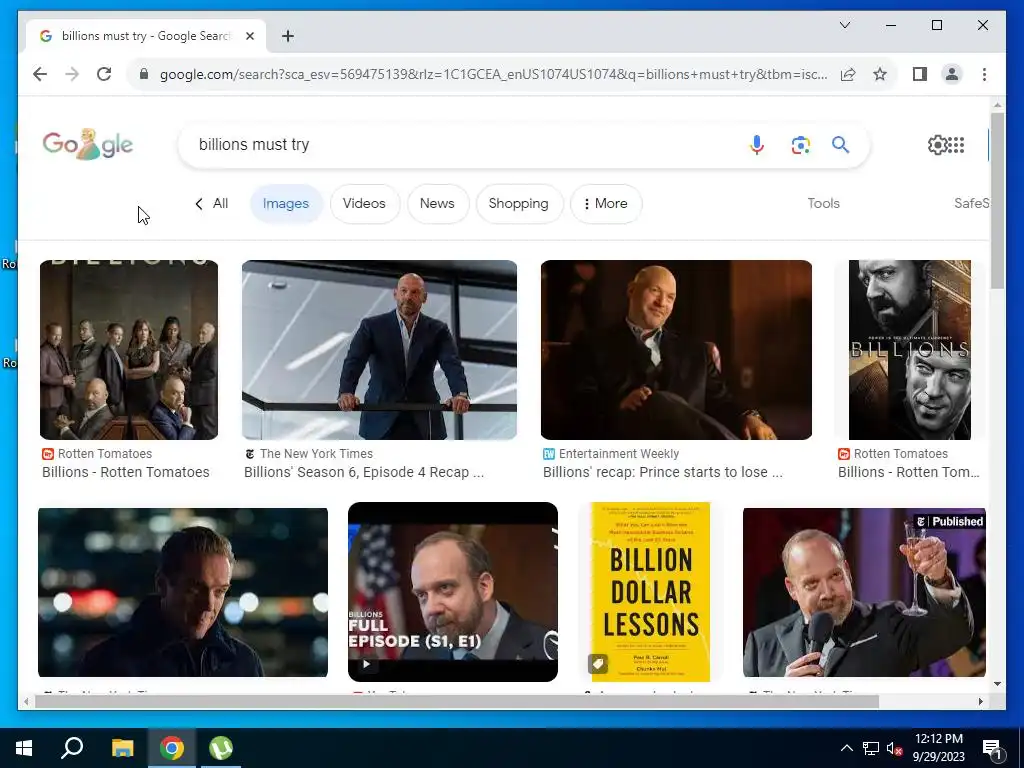Viewport: 1024px width, 768px height.
Task: Open File Explorer from the taskbar
Action: [x=122, y=748]
